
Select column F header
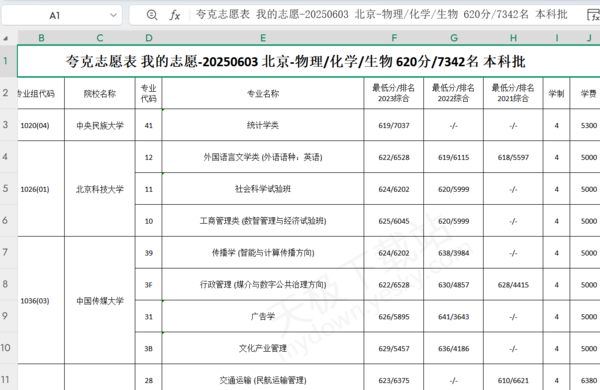394,38
